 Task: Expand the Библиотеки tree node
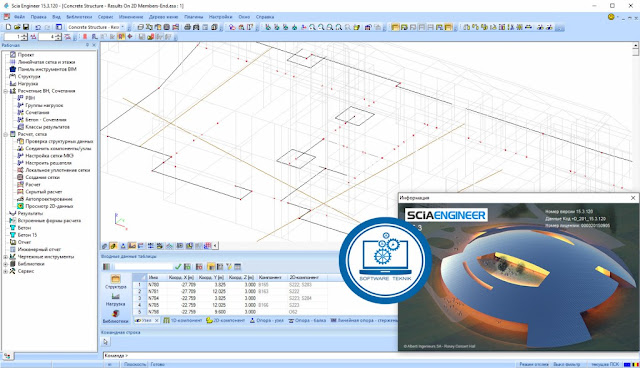click(6, 264)
